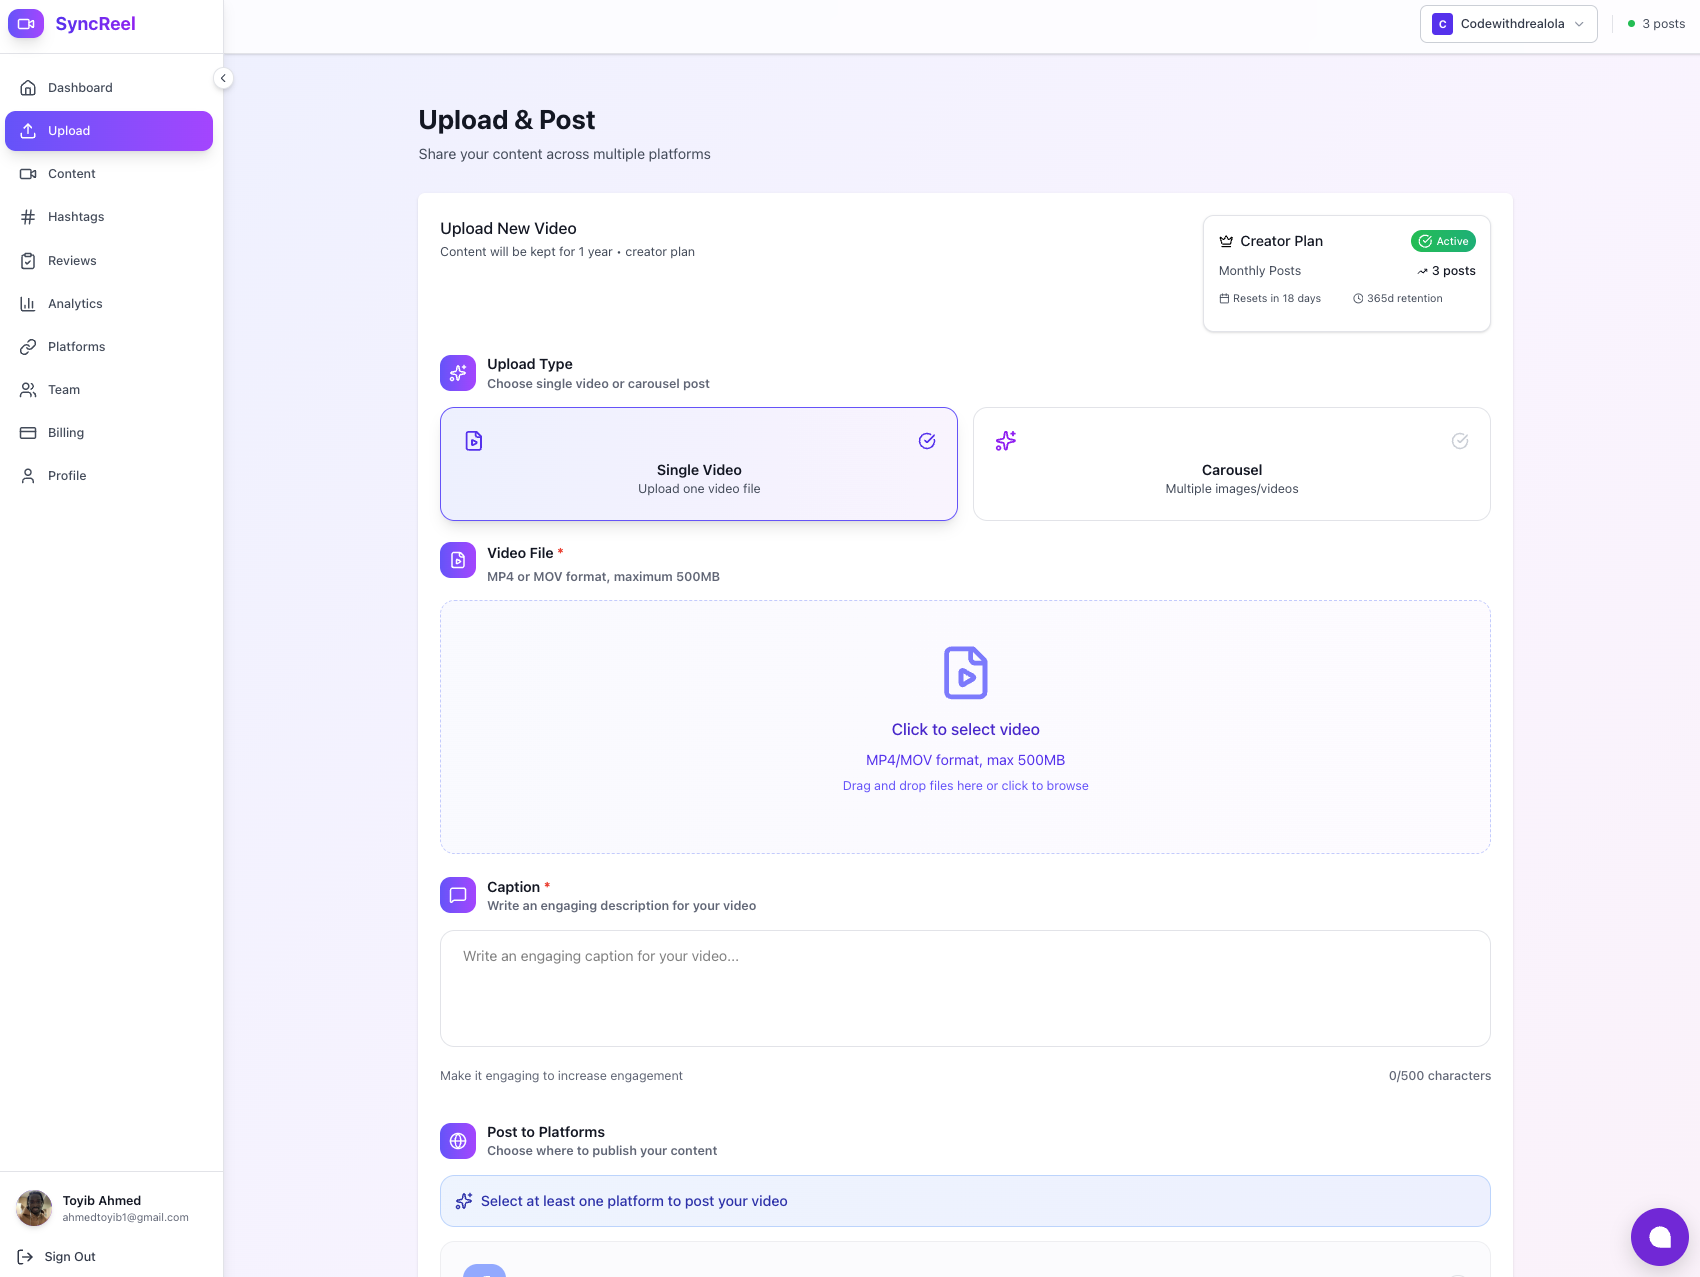The image size is (1700, 1277).
Task: Select the Single Video upload option
Action: pos(698,464)
